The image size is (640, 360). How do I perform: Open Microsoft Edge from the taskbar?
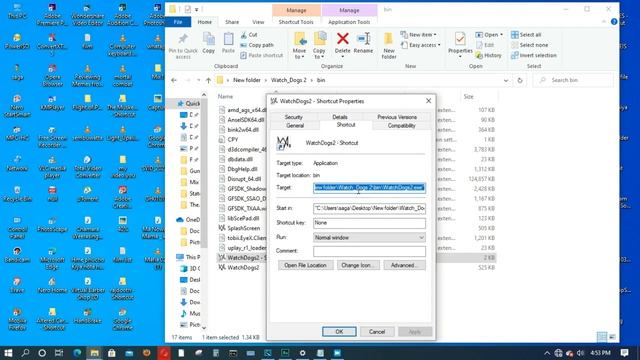(77, 353)
